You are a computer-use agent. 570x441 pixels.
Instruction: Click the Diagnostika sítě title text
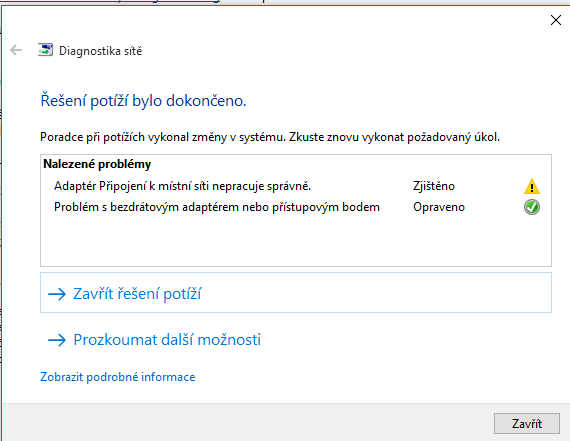coord(100,51)
